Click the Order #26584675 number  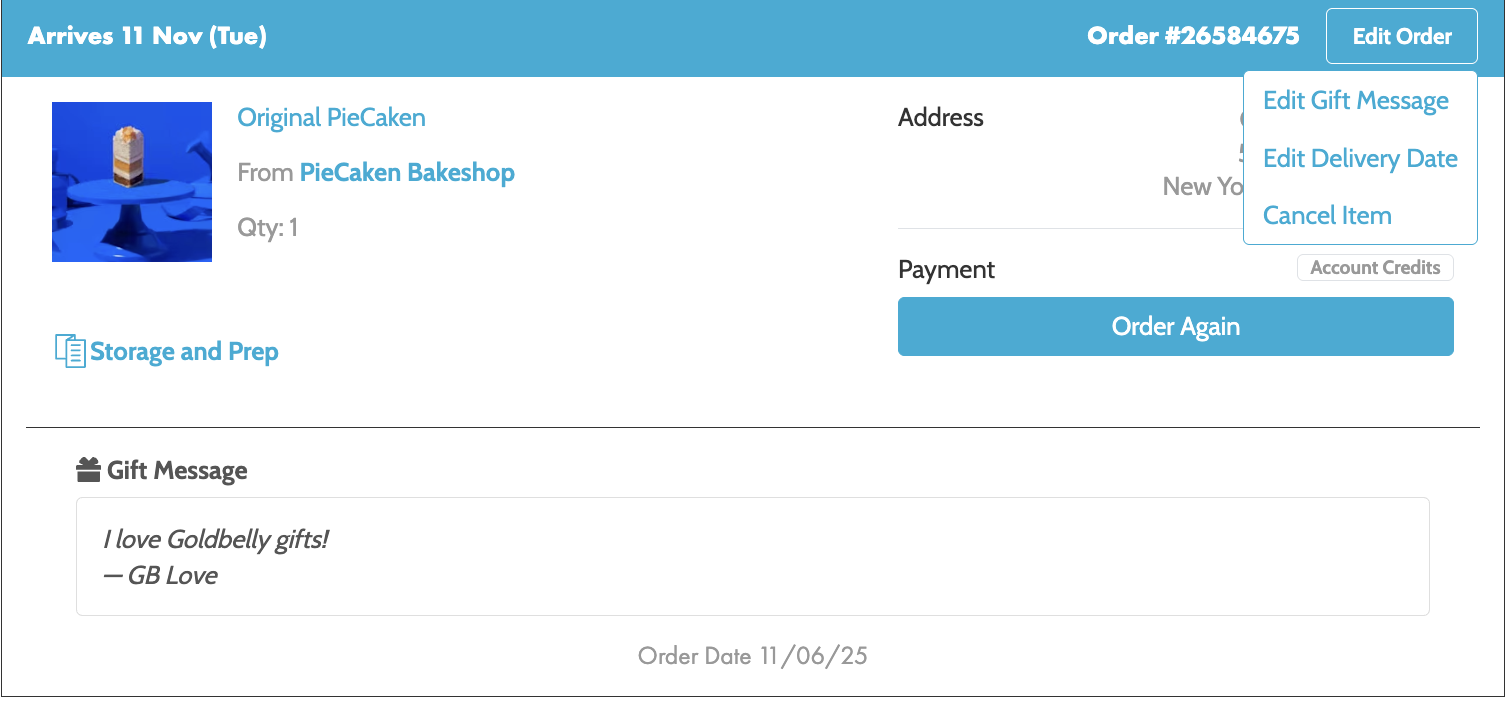click(1193, 37)
